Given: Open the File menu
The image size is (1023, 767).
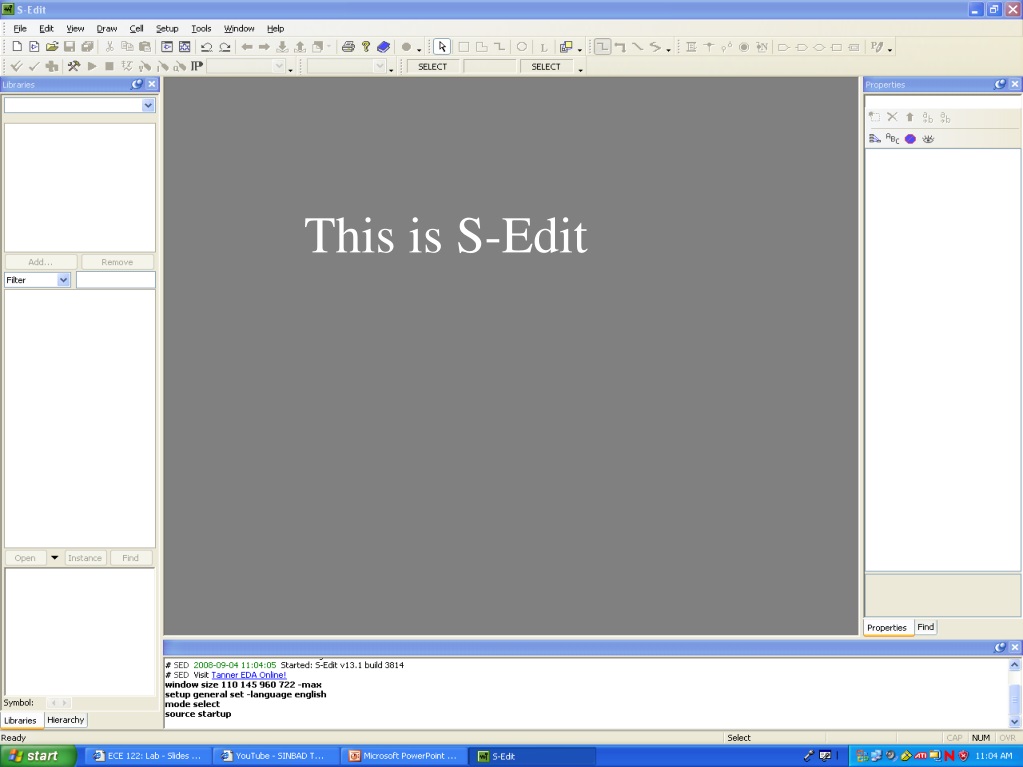Looking at the screenshot, I should 20,28.
